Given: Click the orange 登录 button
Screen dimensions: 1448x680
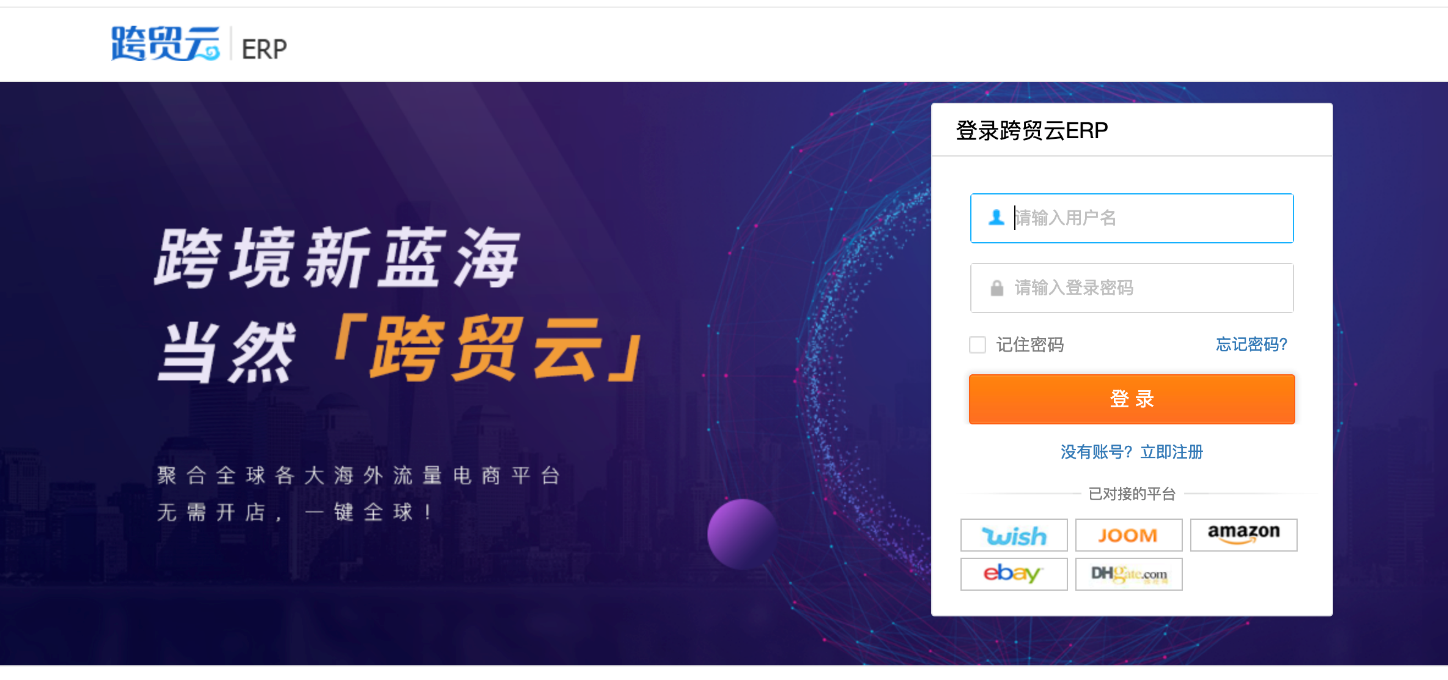Looking at the screenshot, I should coord(1132,399).
